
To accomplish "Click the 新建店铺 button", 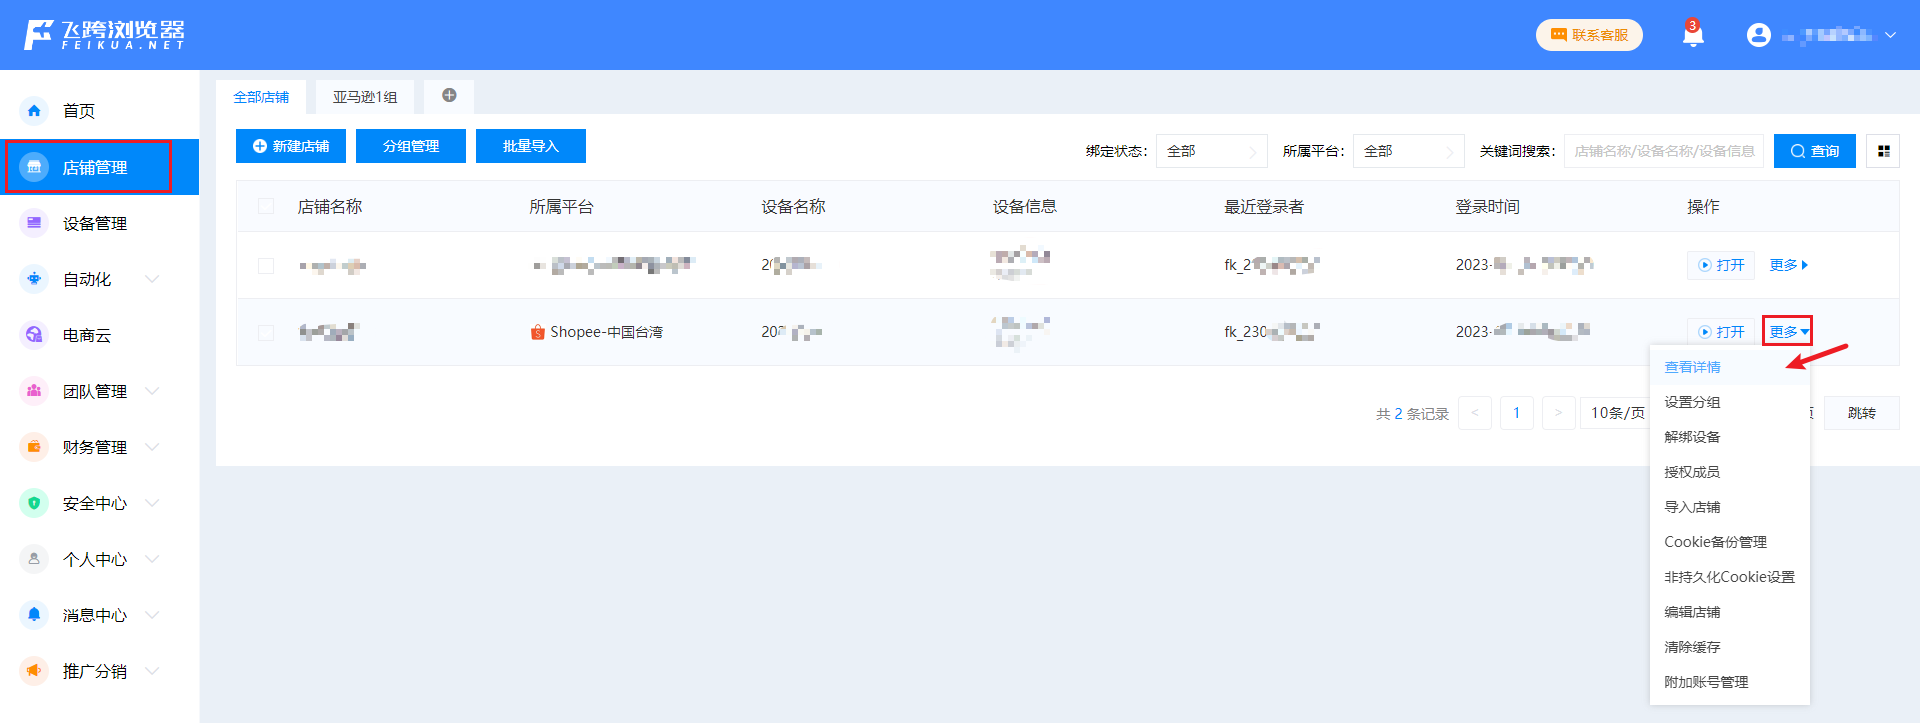I will (291, 146).
